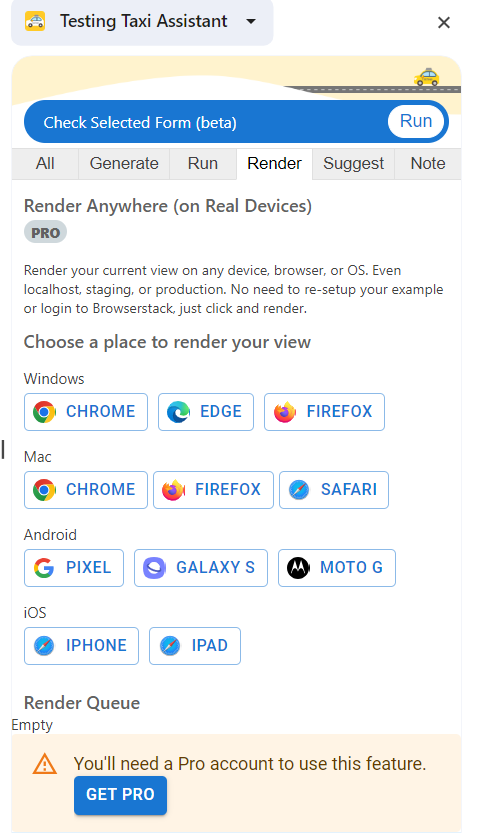The image size is (482, 833).
Task: Render on iPhone Safari
Action: [x=81, y=646]
